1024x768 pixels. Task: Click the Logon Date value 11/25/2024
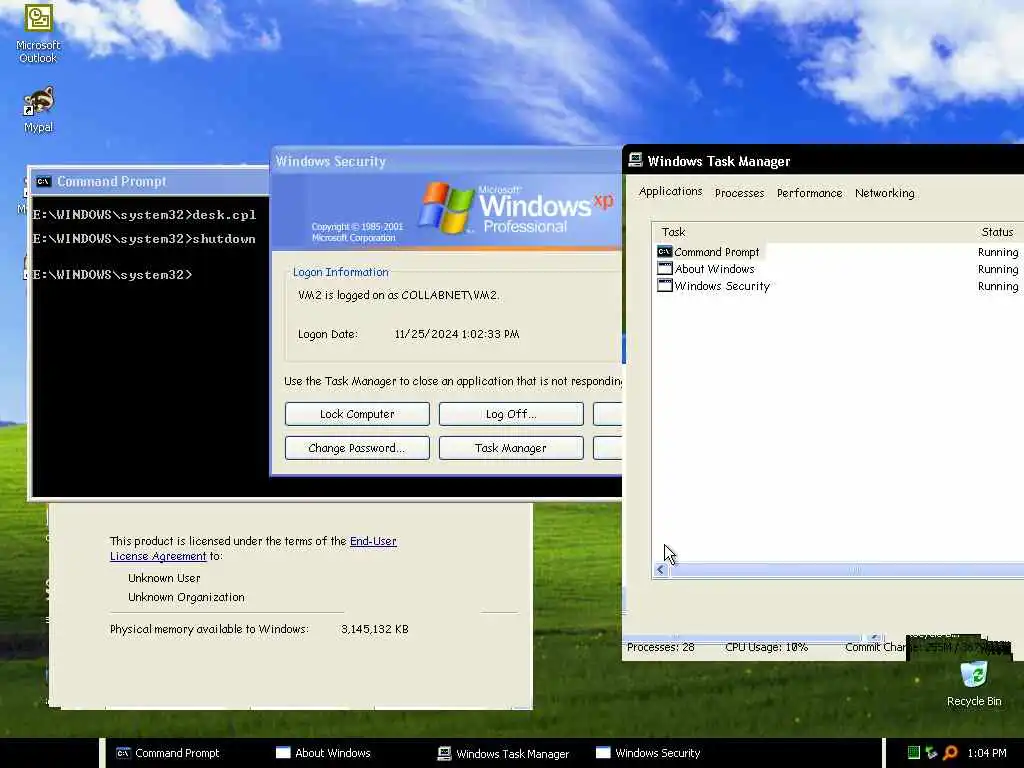[456, 334]
